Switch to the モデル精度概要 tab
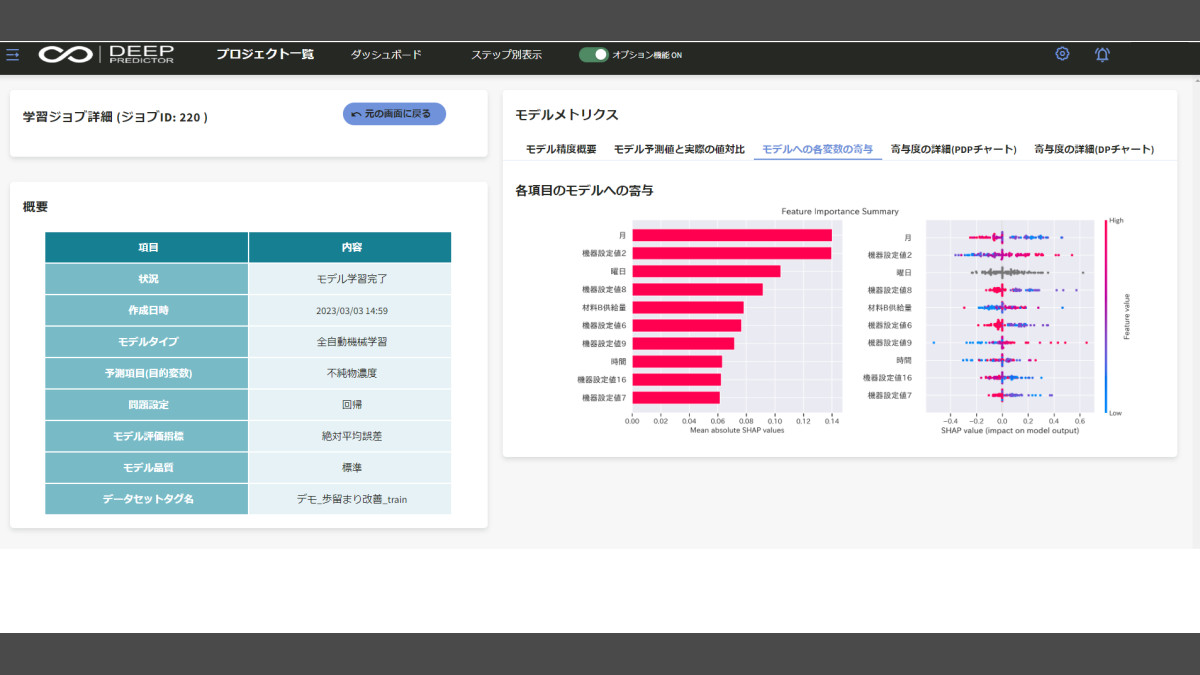Screen dimensions: 1200x675 (x=561, y=149)
